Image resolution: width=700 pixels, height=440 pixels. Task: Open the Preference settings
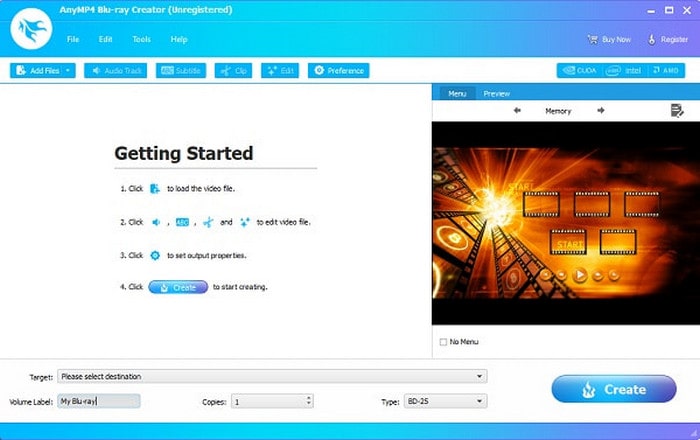339,71
